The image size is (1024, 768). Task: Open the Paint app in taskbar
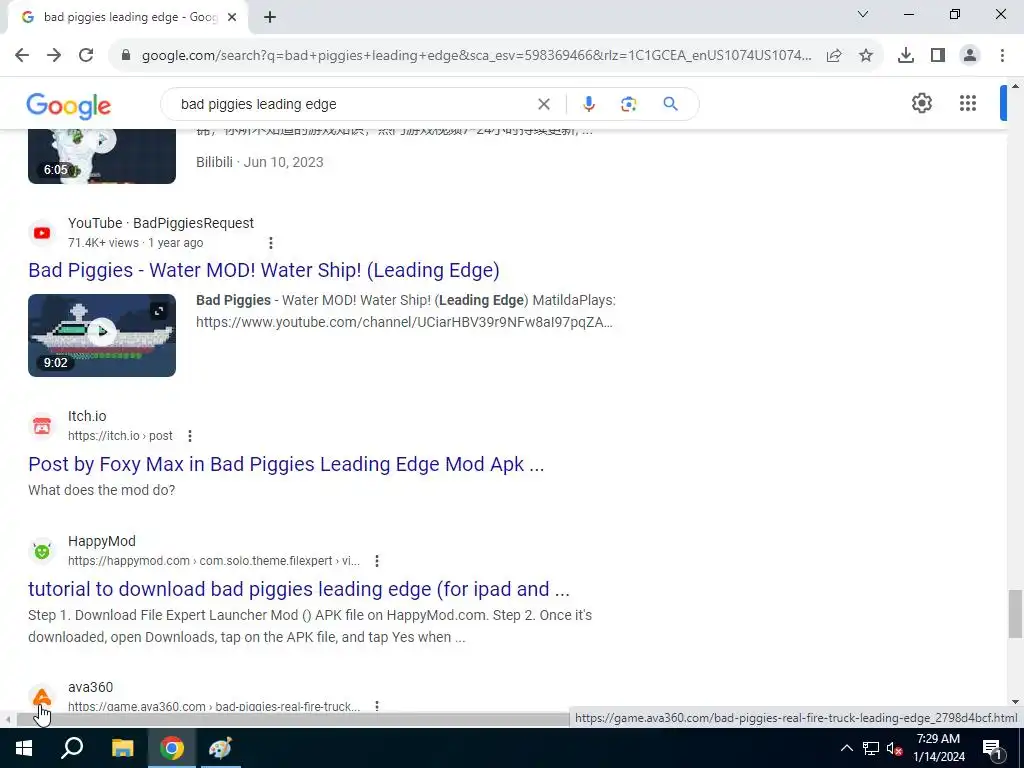[x=221, y=748]
